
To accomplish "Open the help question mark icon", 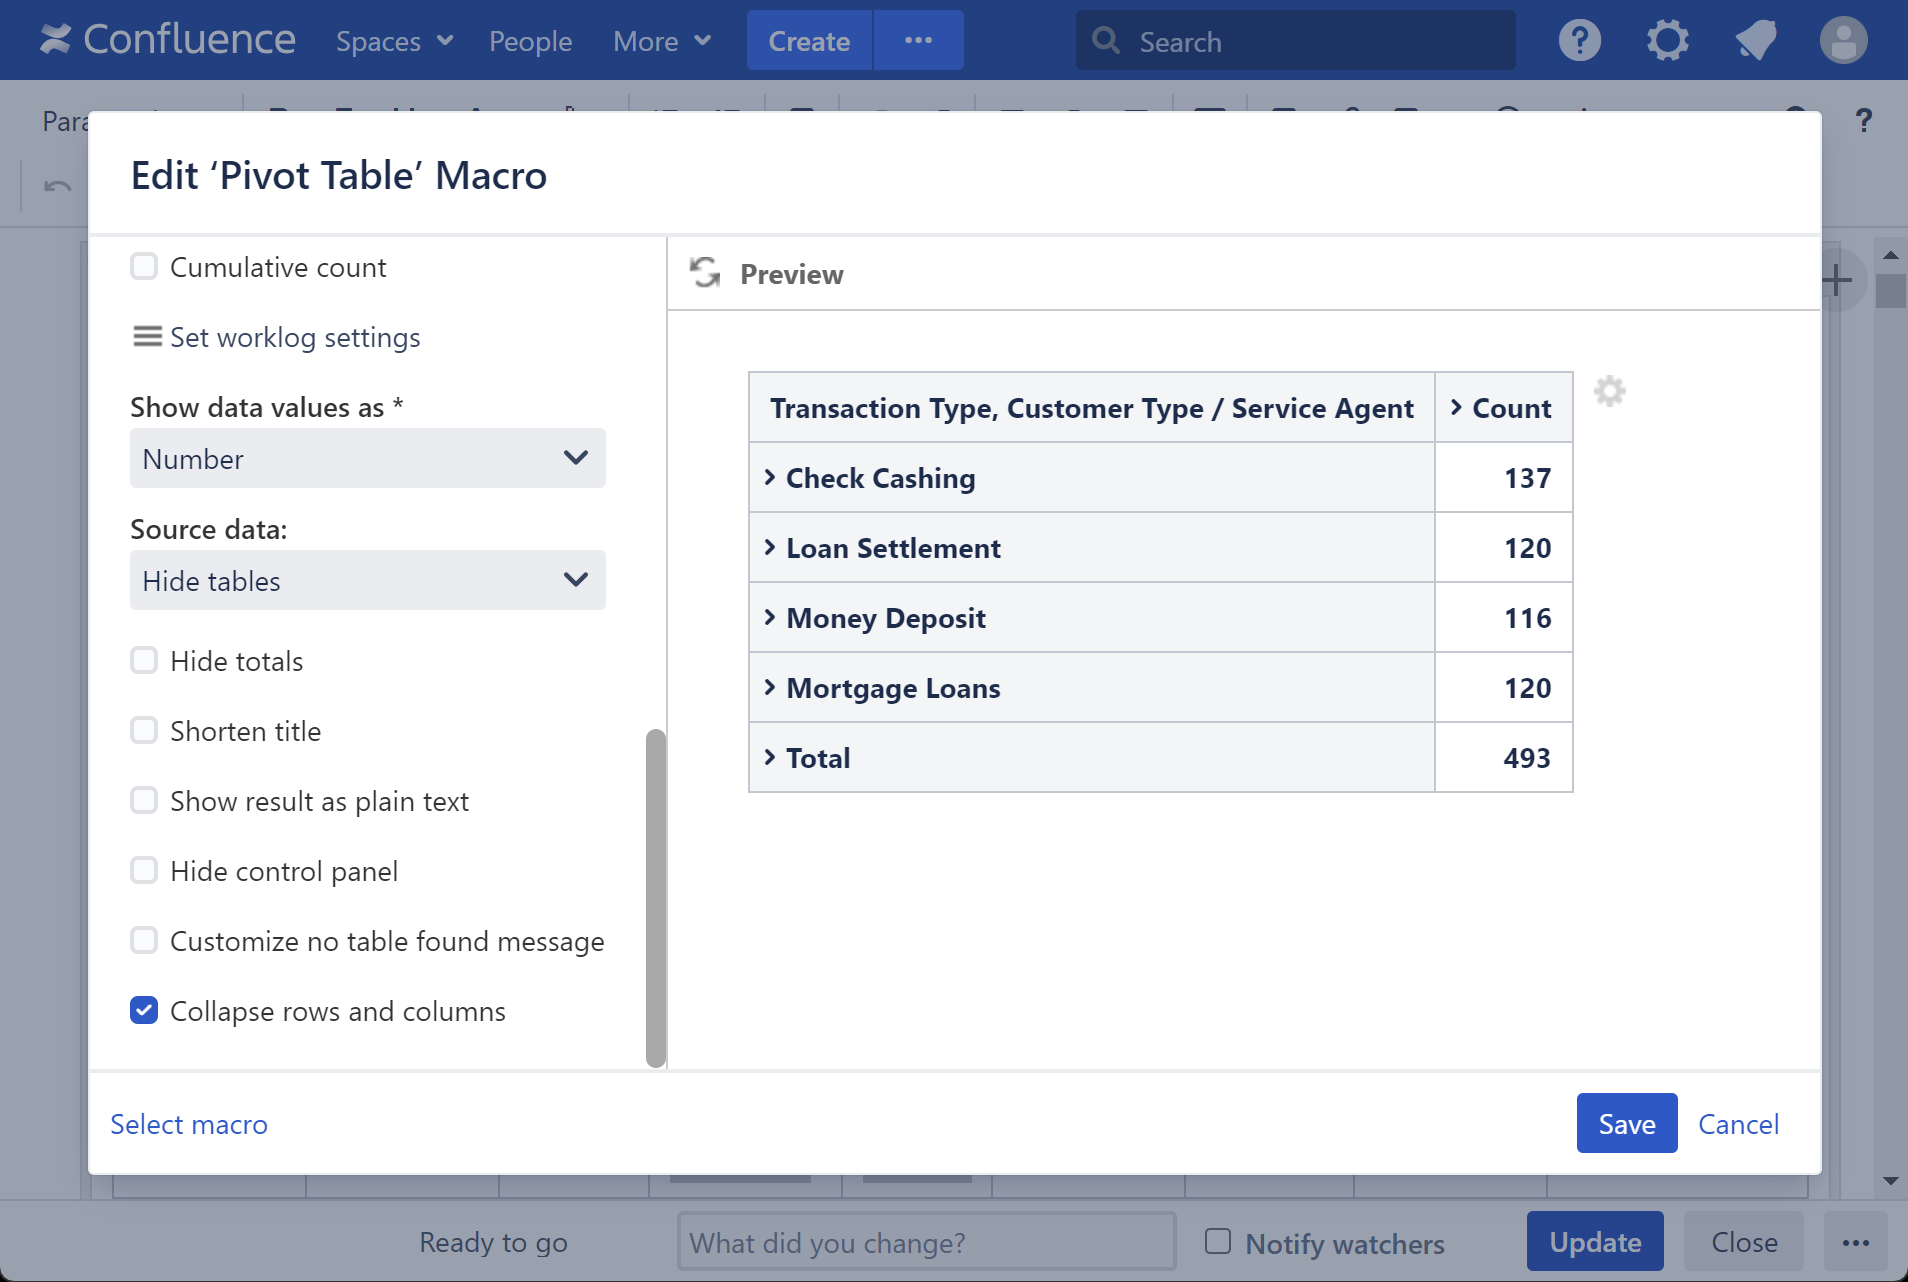I will (1579, 41).
